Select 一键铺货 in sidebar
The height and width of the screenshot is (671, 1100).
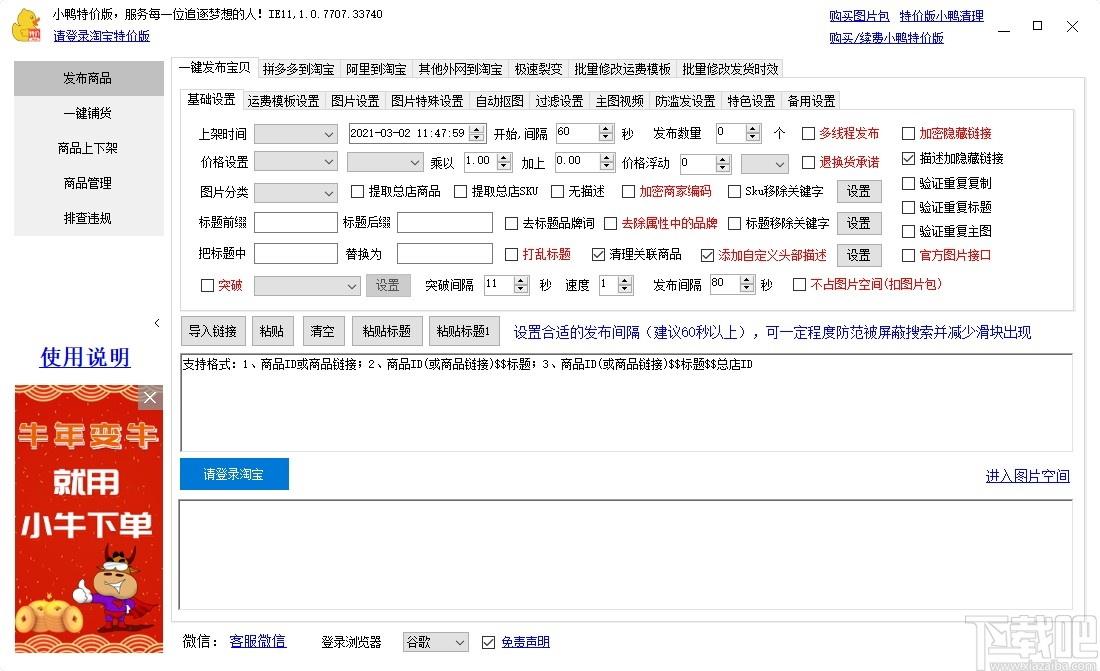point(88,113)
